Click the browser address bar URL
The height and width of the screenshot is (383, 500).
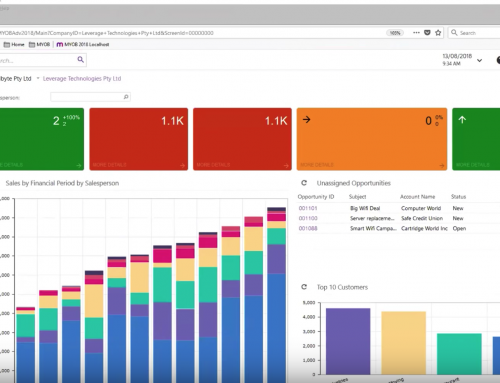[107, 33]
